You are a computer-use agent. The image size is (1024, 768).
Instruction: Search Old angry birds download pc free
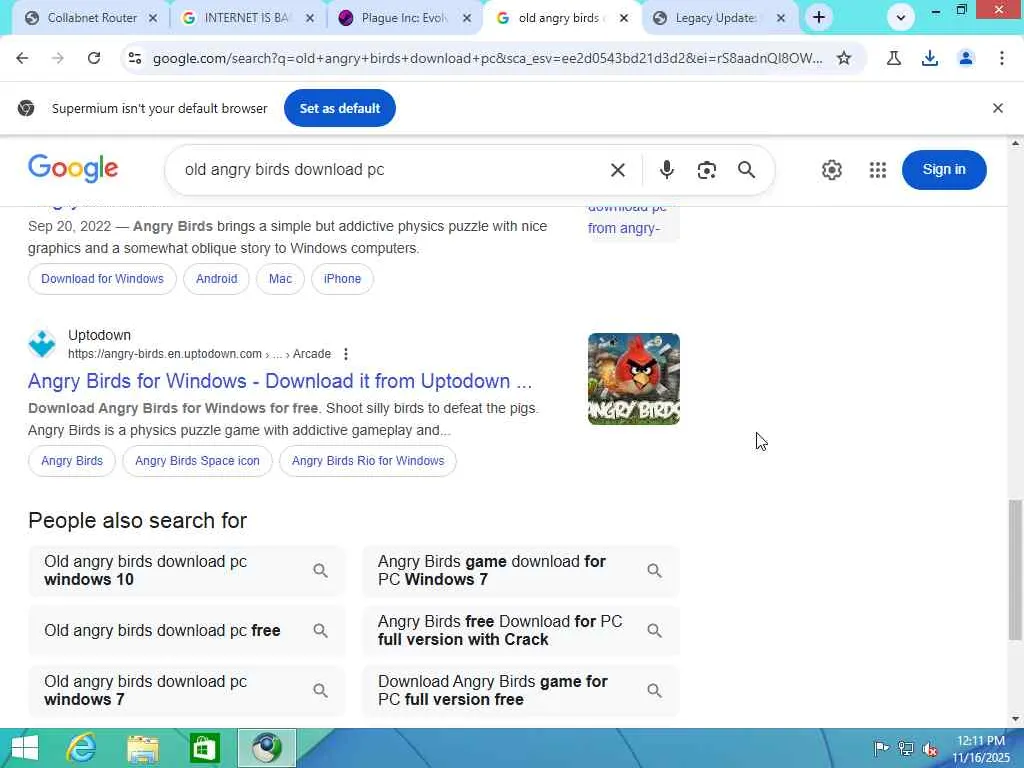point(187,631)
